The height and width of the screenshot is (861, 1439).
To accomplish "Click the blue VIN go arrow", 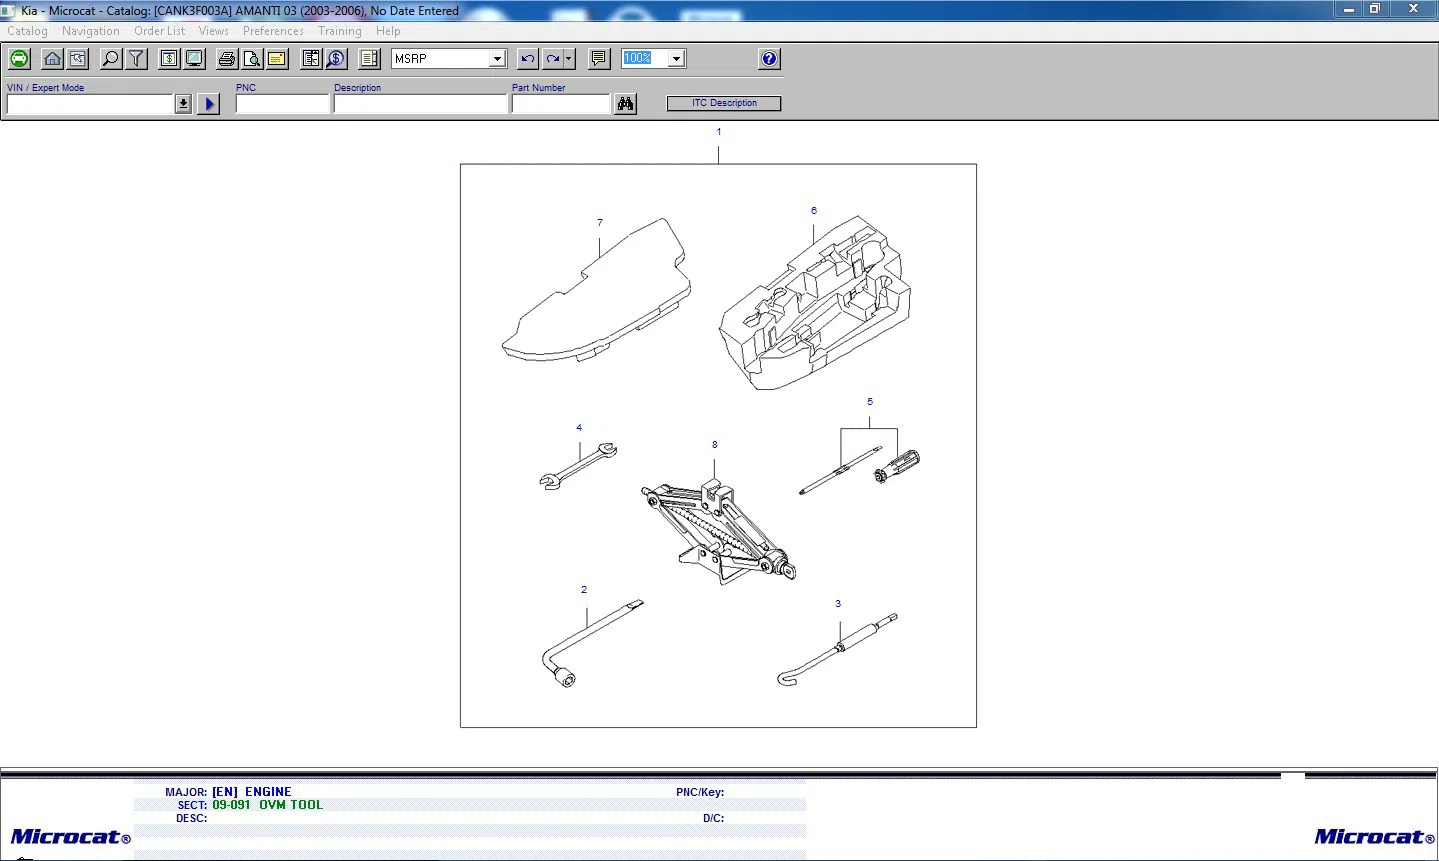I will [x=208, y=104].
